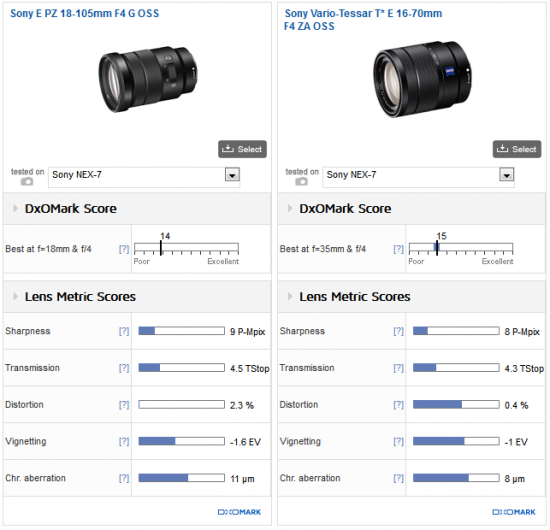Click the 'Best at f=18mm & f/4' text

click(x=48, y=249)
